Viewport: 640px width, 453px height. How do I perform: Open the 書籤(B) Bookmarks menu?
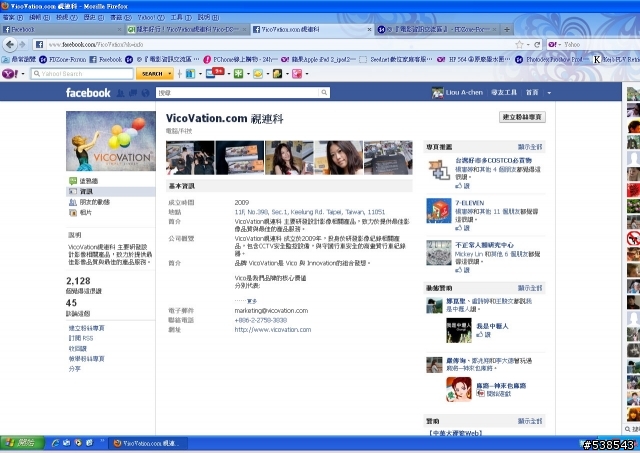pyautogui.click(x=121, y=18)
